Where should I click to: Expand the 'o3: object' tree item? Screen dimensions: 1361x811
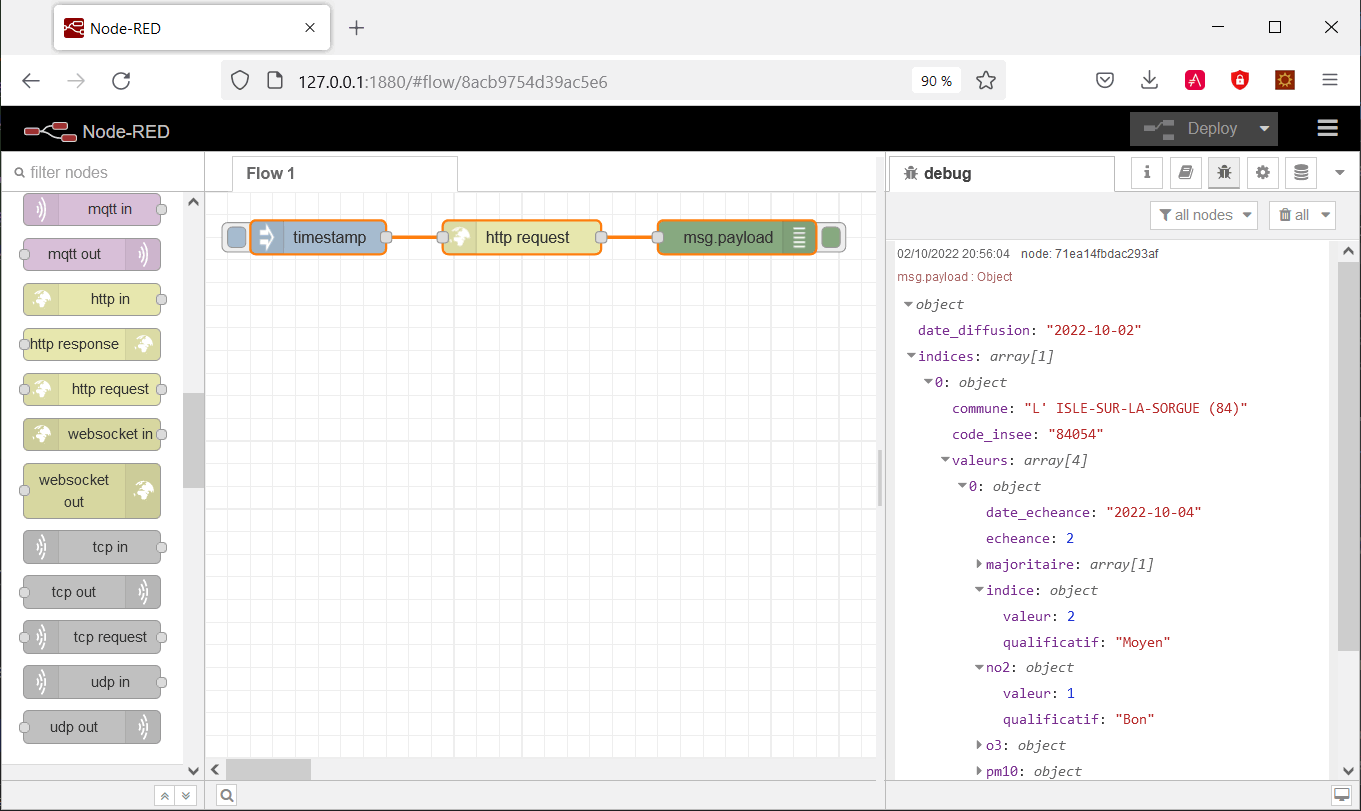point(979,745)
